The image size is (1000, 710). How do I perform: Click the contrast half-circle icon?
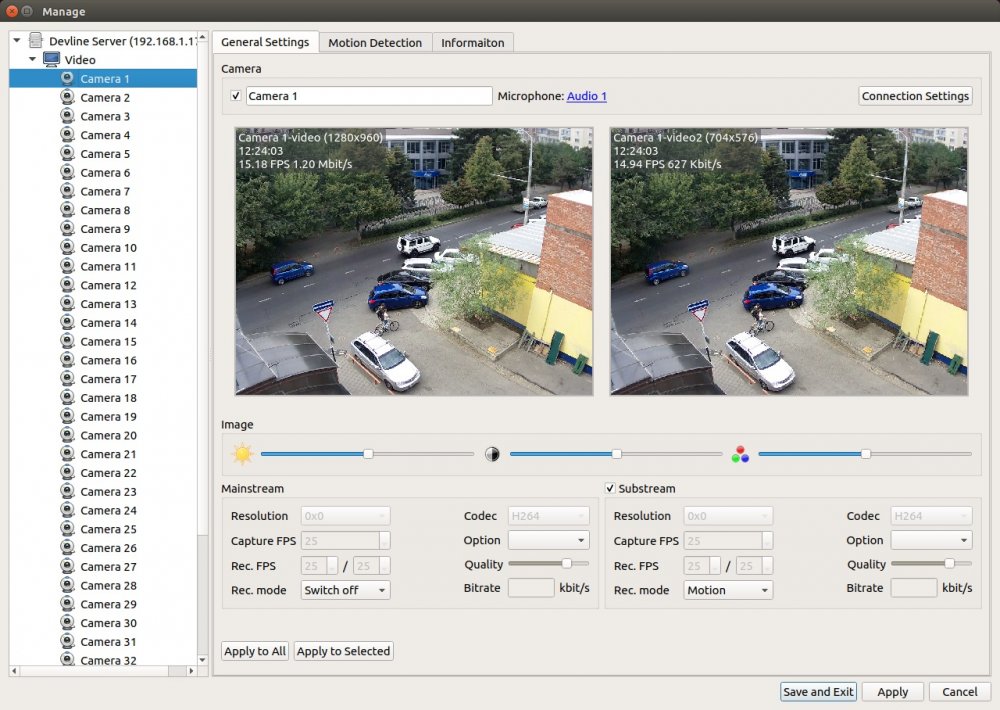pos(492,454)
